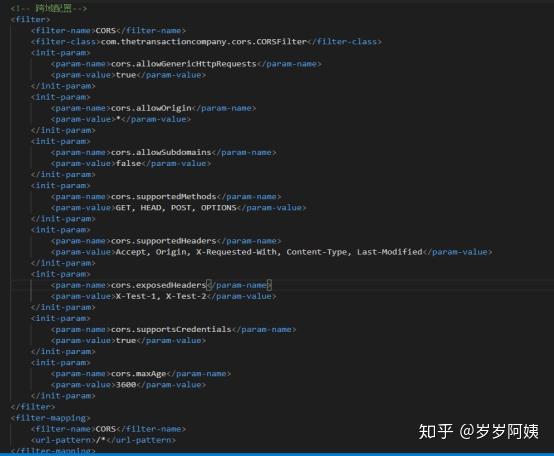Click cors.allowSubdomains param name
This screenshot has height=456, width=554.
(161, 152)
